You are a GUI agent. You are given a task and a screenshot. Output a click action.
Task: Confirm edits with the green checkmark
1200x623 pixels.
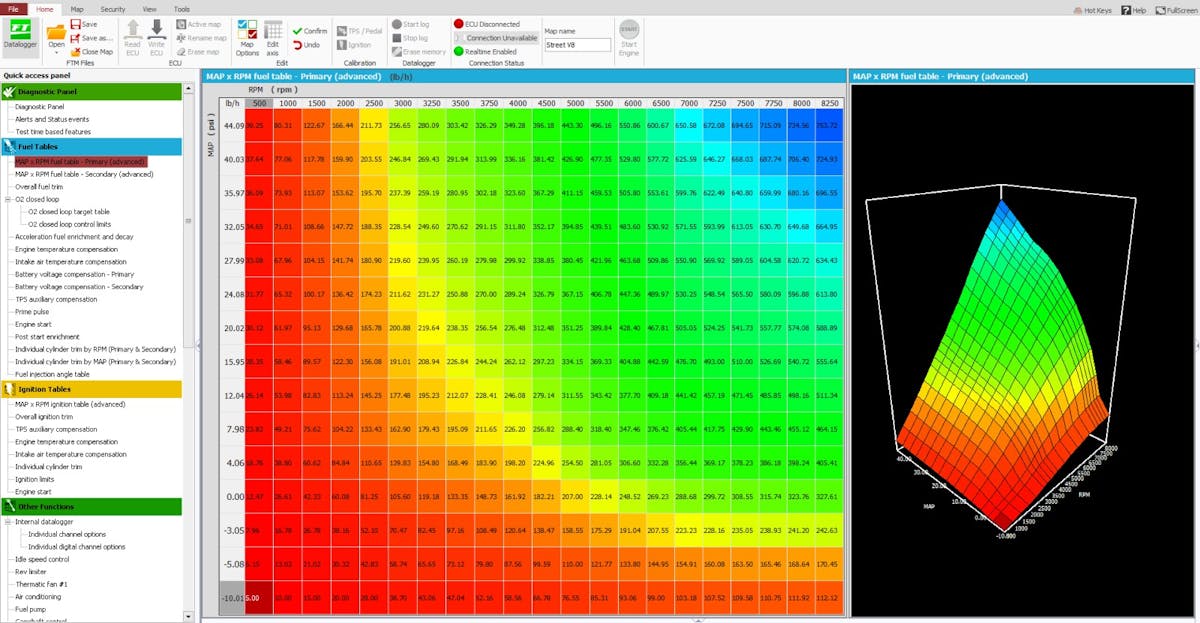(x=298, y=31)
